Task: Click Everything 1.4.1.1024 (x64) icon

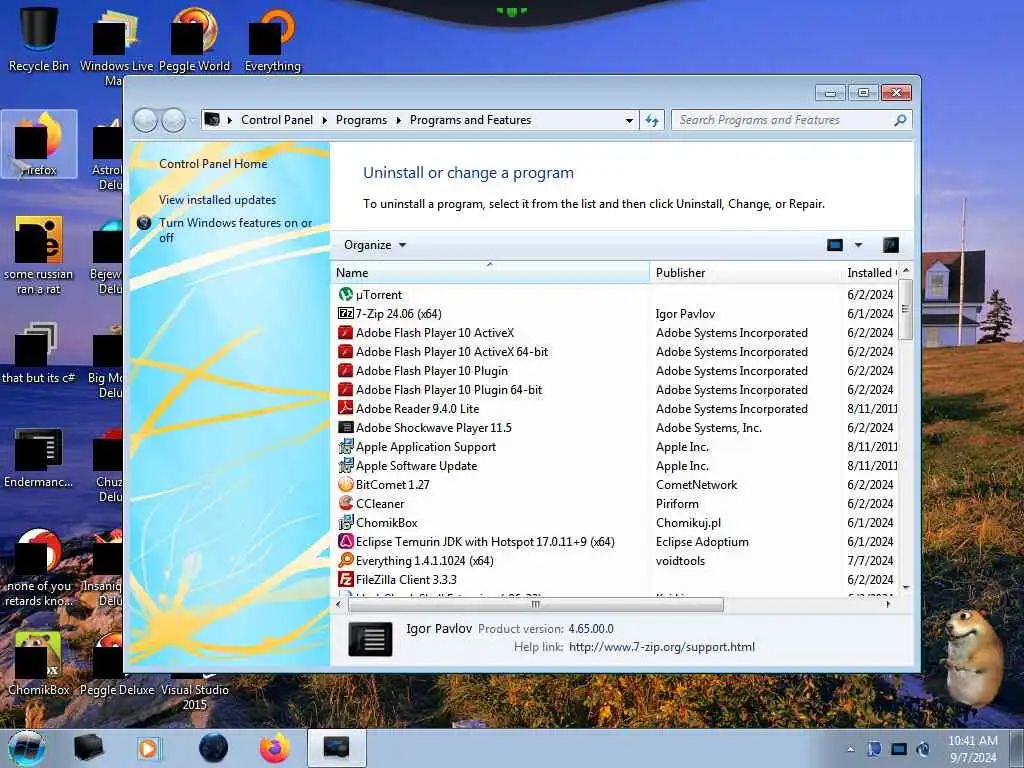Action: coord(345,560)
